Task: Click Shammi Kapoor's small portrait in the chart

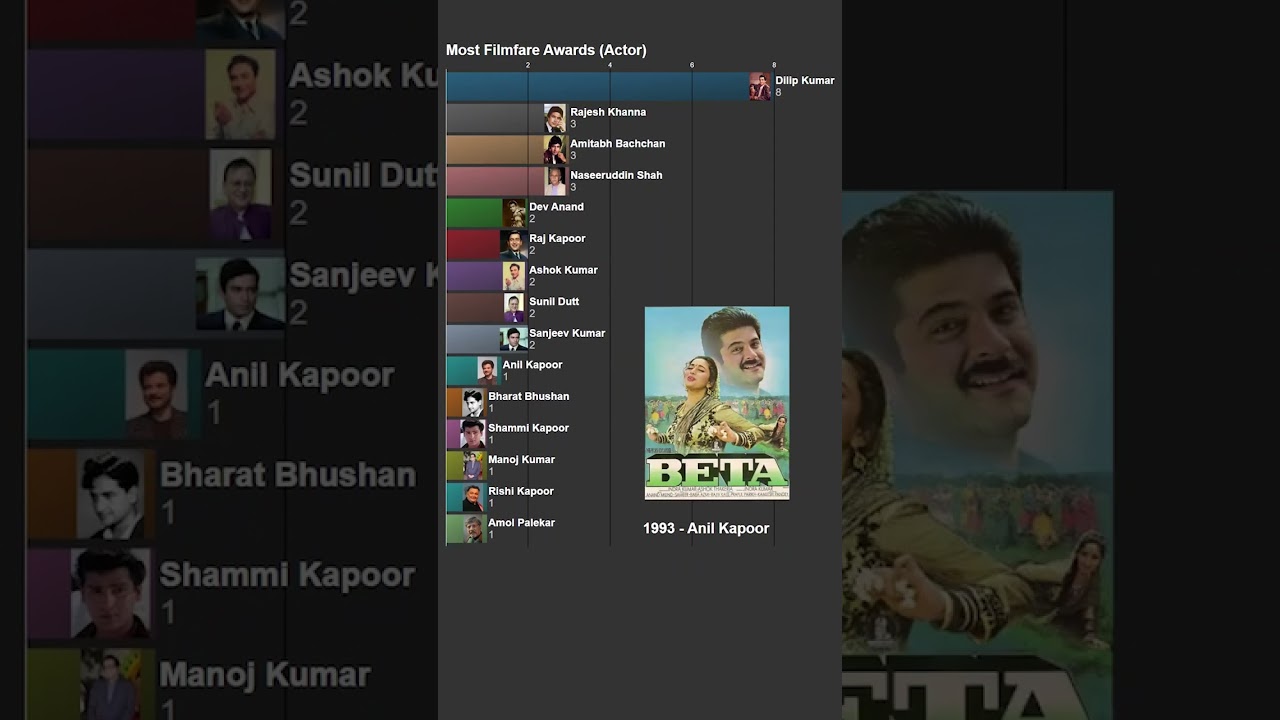Action: click(x=473, y=434)
